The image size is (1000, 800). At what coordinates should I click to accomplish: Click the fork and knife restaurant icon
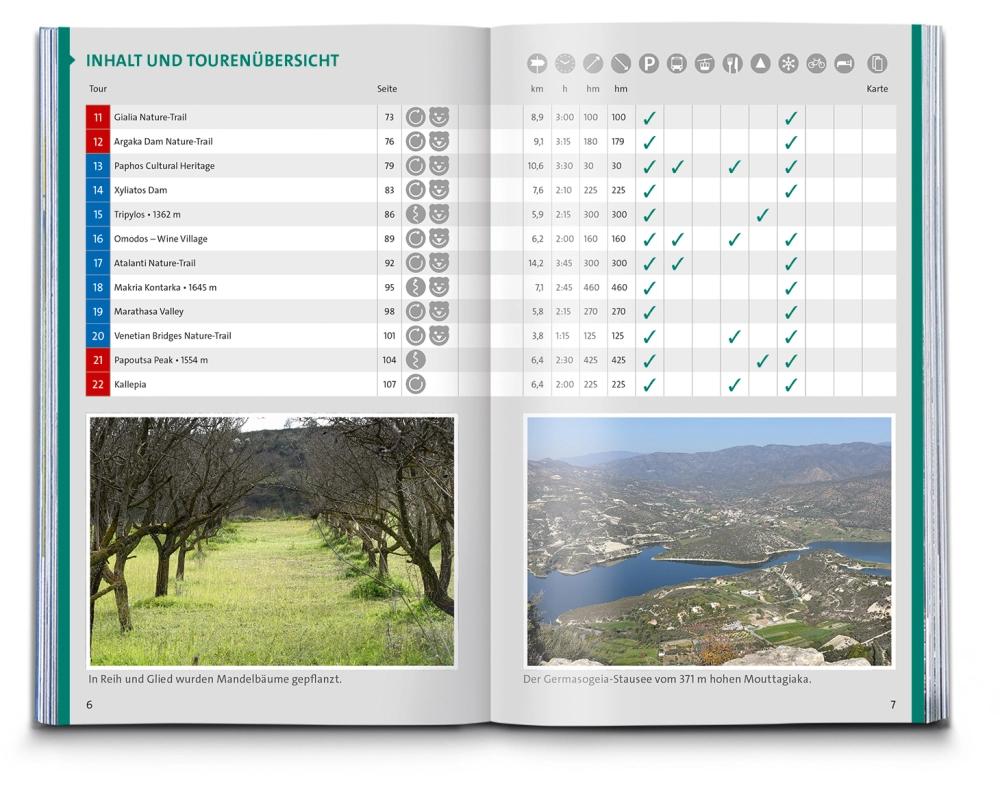pos(733,64)
